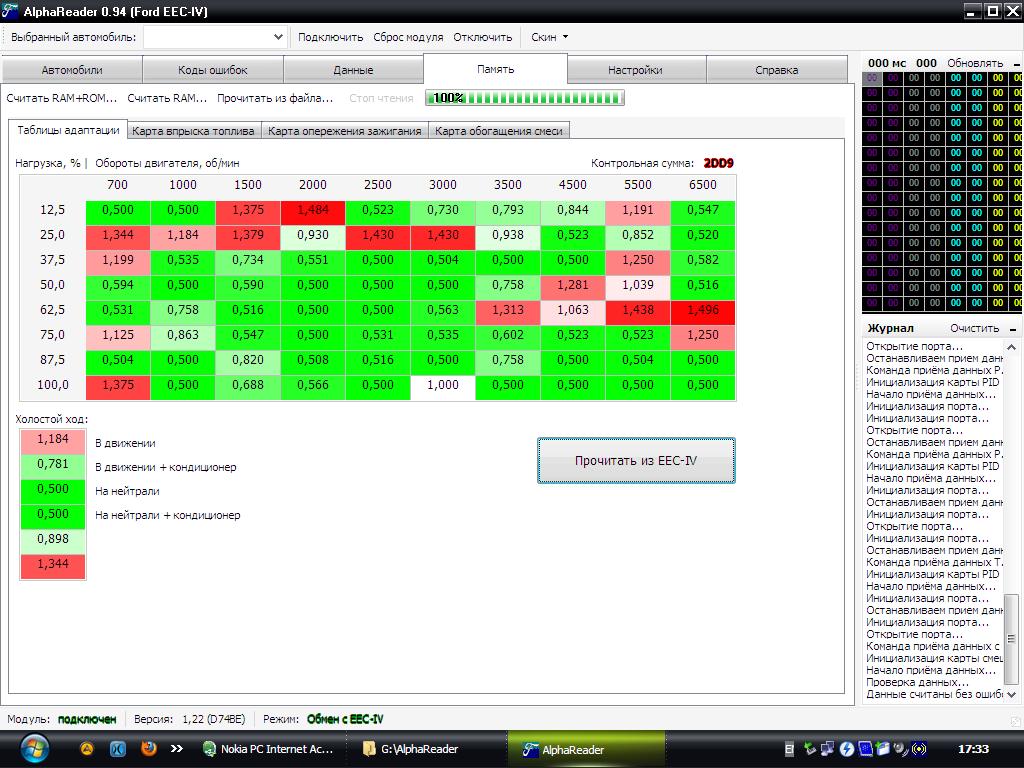This screenshot has width=1024, height=768.
Task: Switch to Nokia PC Internet Access taskbar item
Action: pyautogui.click(x=274, y=749)
